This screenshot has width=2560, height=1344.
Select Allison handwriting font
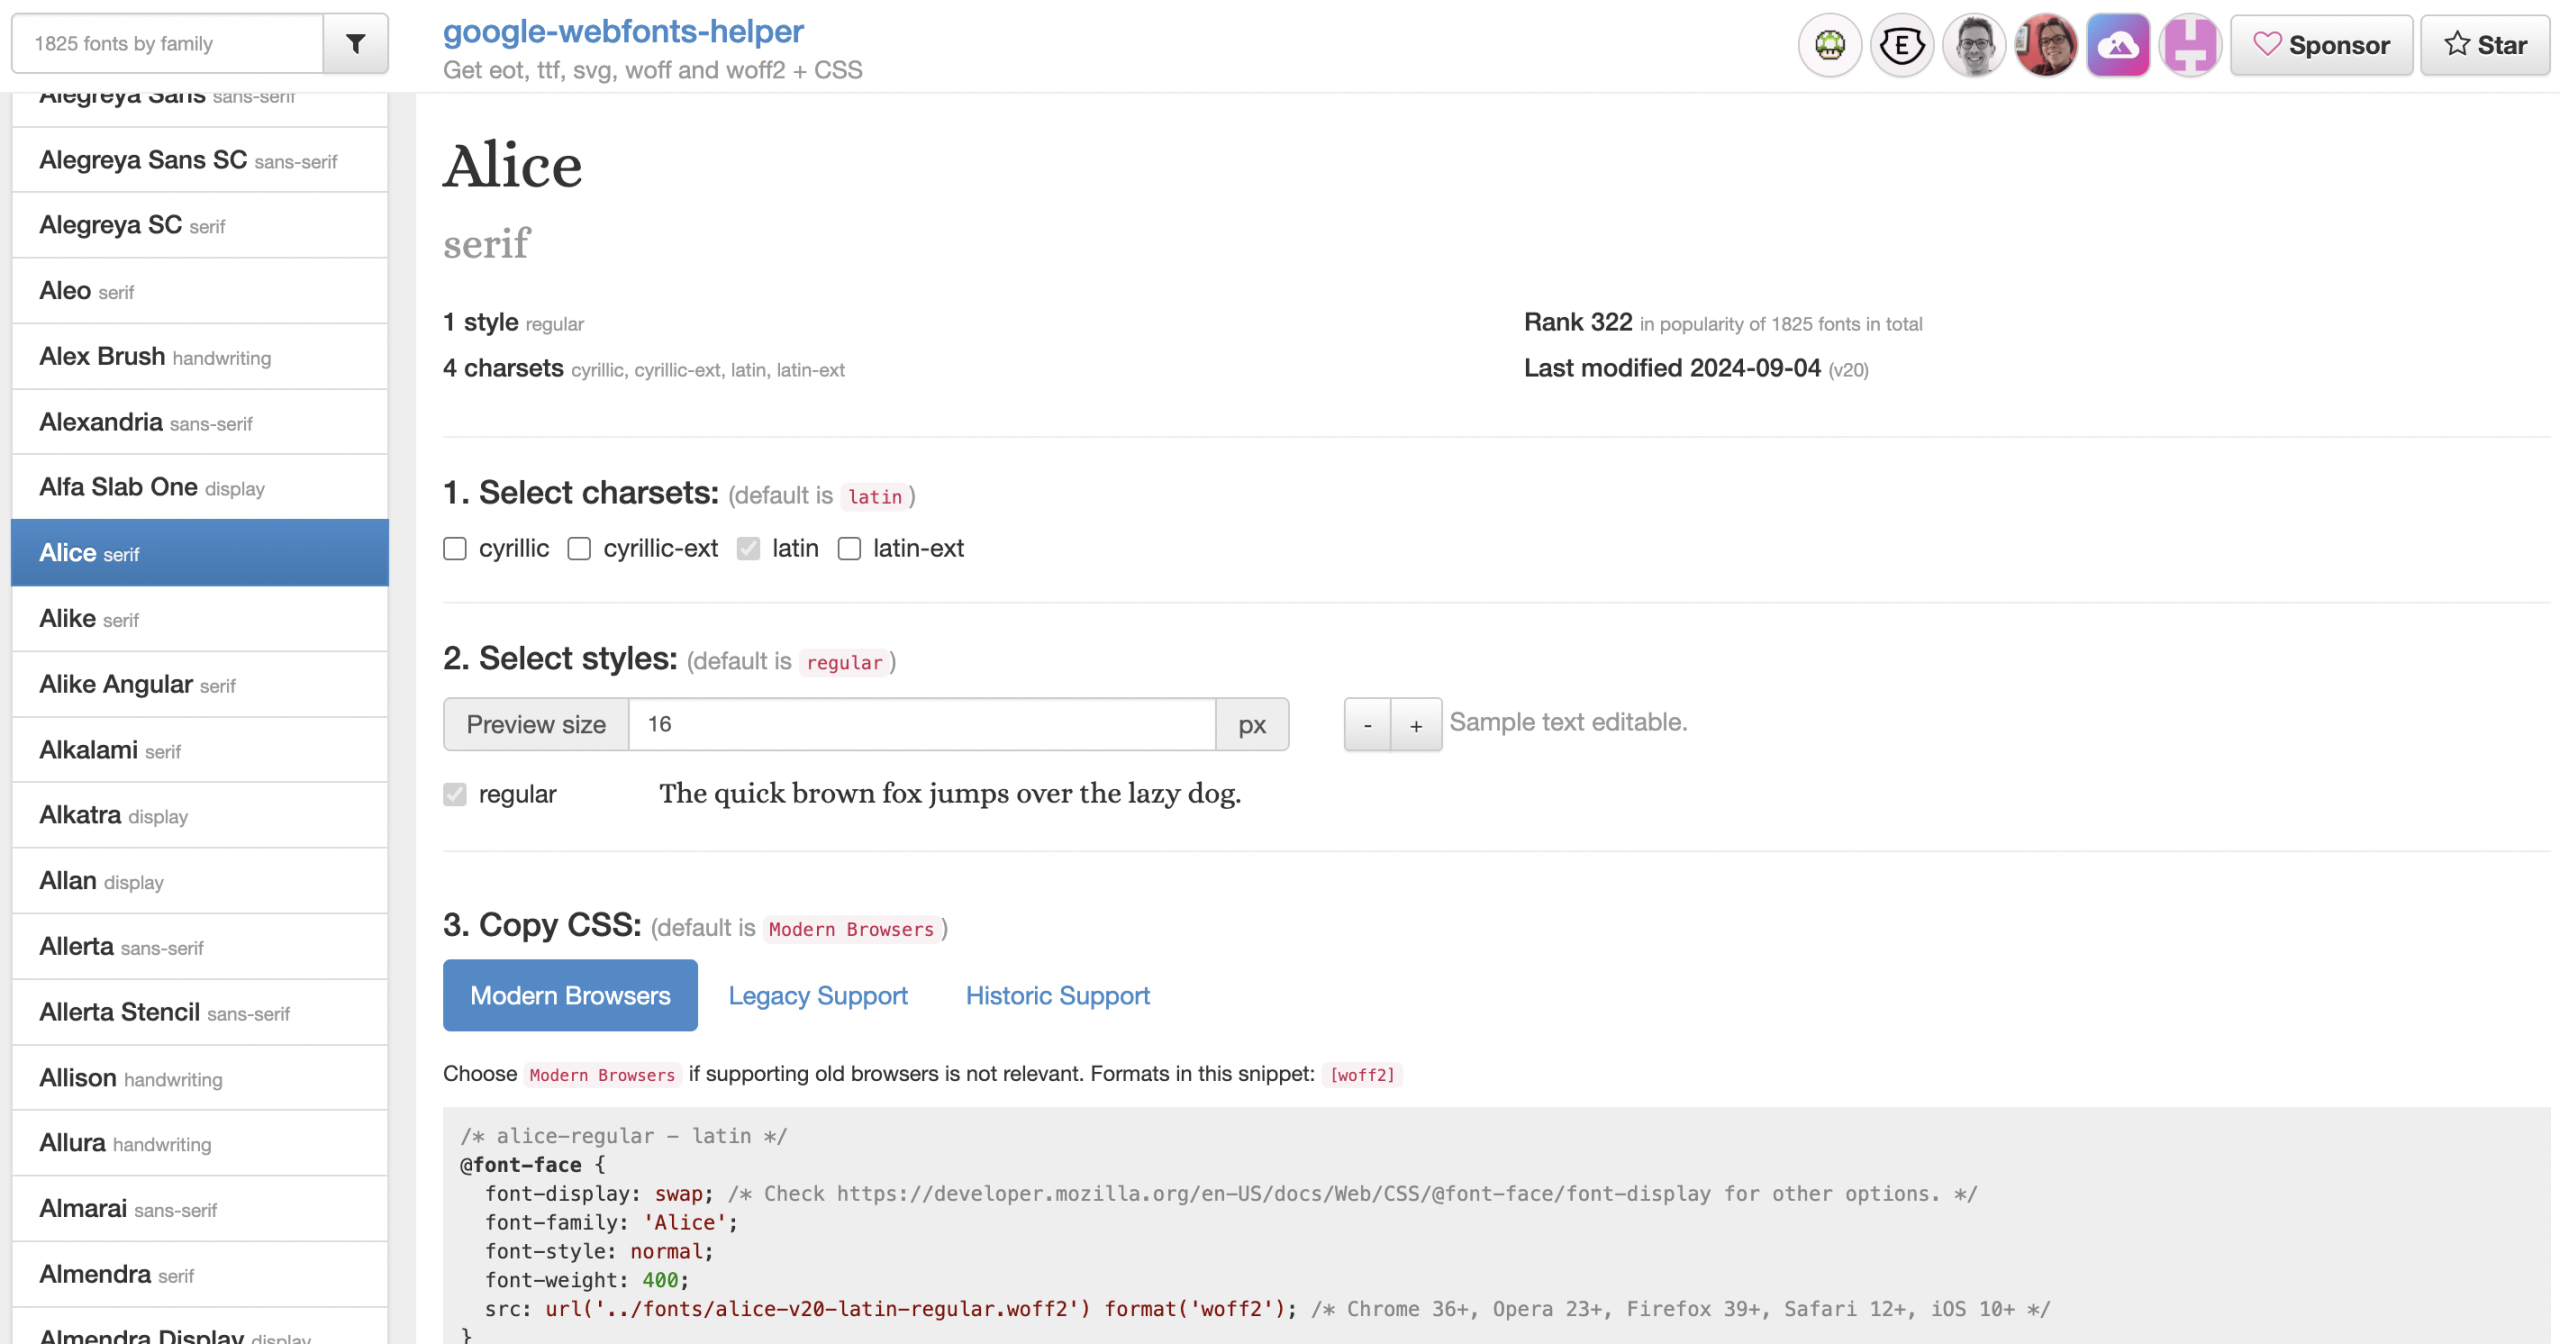200,1078
